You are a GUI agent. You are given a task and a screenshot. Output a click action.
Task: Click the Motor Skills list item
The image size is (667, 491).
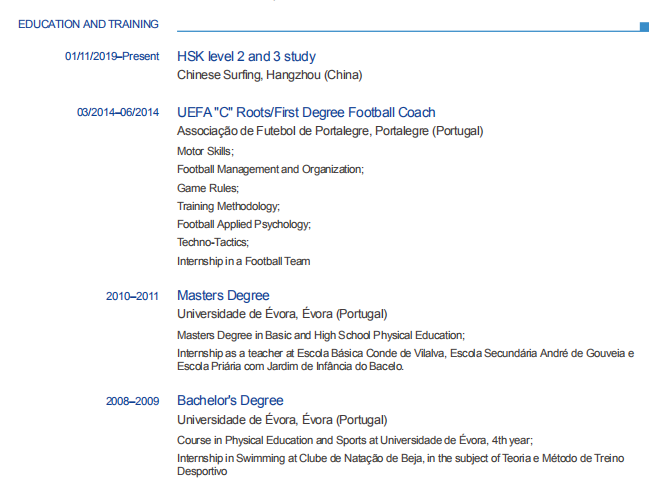pos(205,151)
